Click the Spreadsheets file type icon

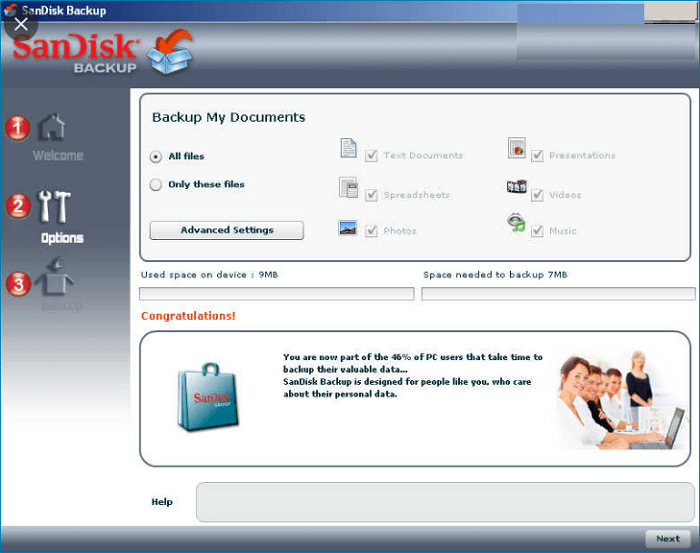tap(348, 187)
